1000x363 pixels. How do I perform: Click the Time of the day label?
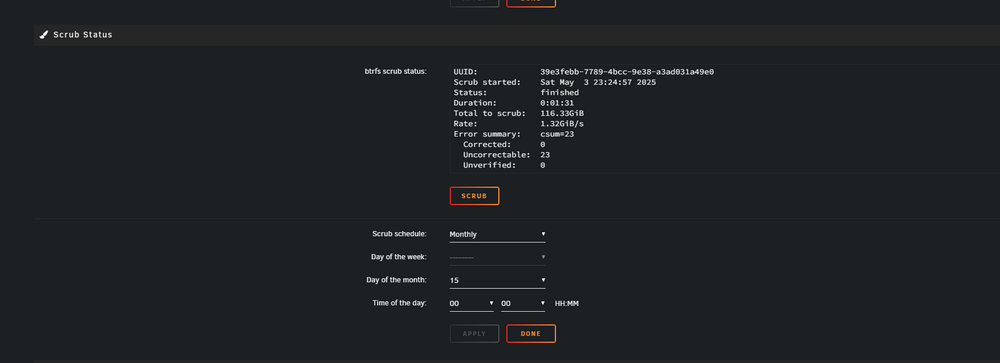click(x=399, y=303)
